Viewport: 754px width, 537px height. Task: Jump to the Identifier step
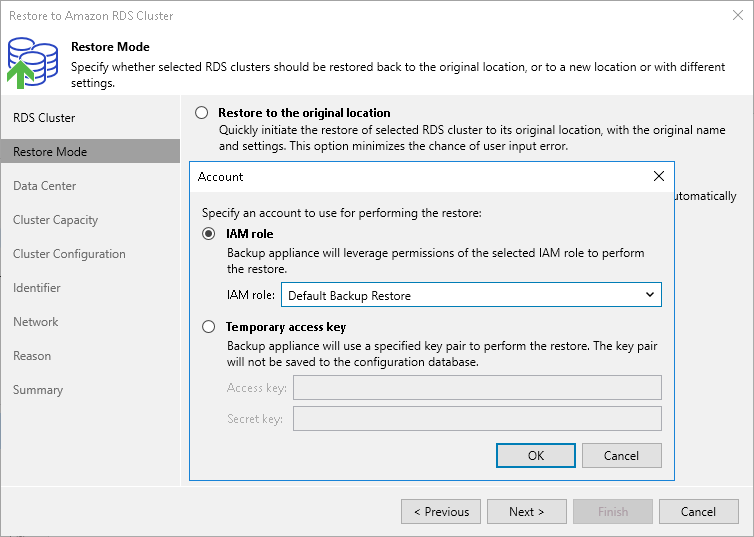pyautogui.click(x=37, y=288)
